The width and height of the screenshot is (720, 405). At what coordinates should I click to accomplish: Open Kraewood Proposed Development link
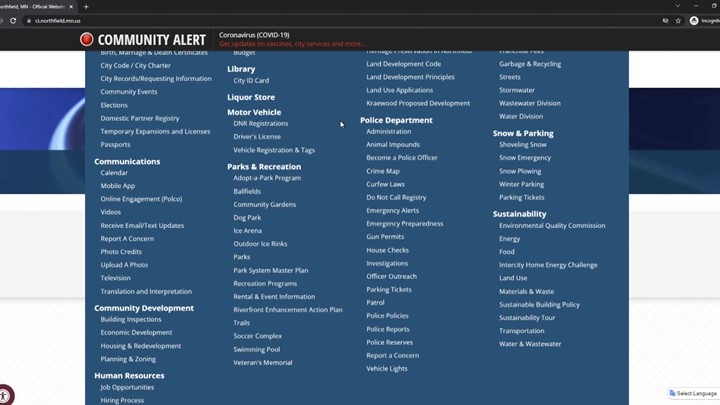tap(418, 103)
